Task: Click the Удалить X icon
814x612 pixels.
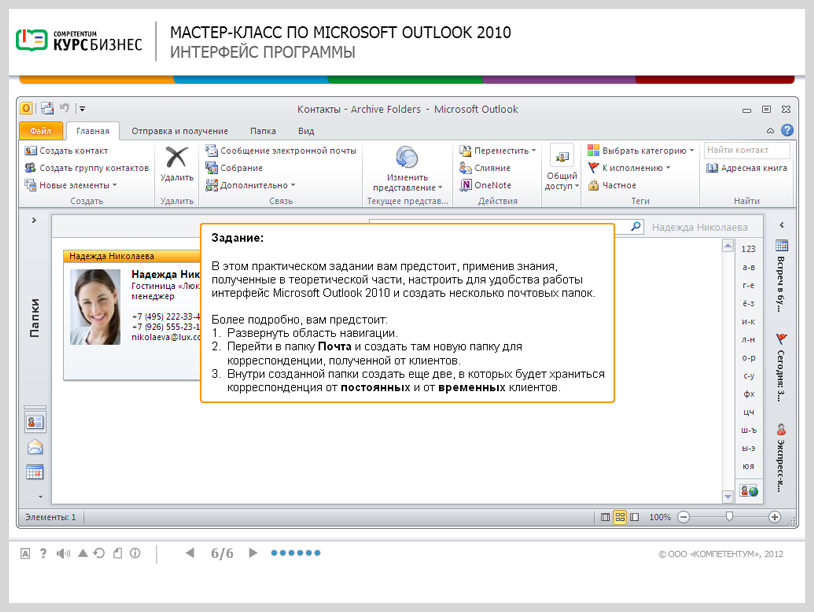Action: [177, 157]
